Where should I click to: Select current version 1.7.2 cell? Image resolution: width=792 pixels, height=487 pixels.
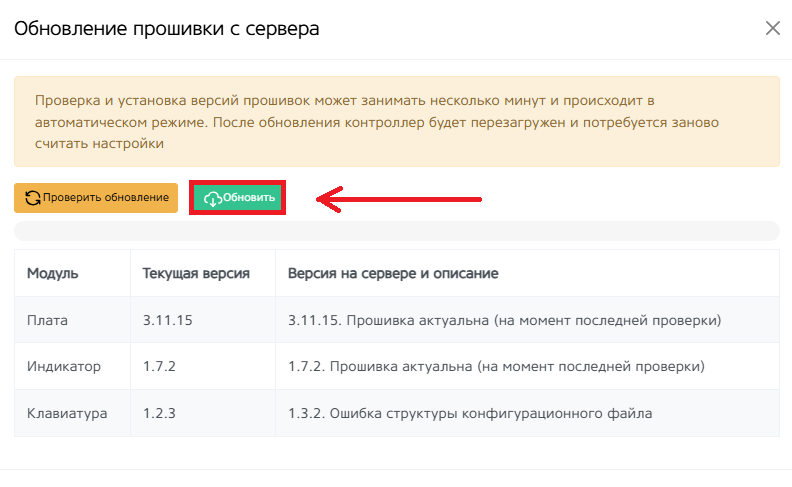203,366
